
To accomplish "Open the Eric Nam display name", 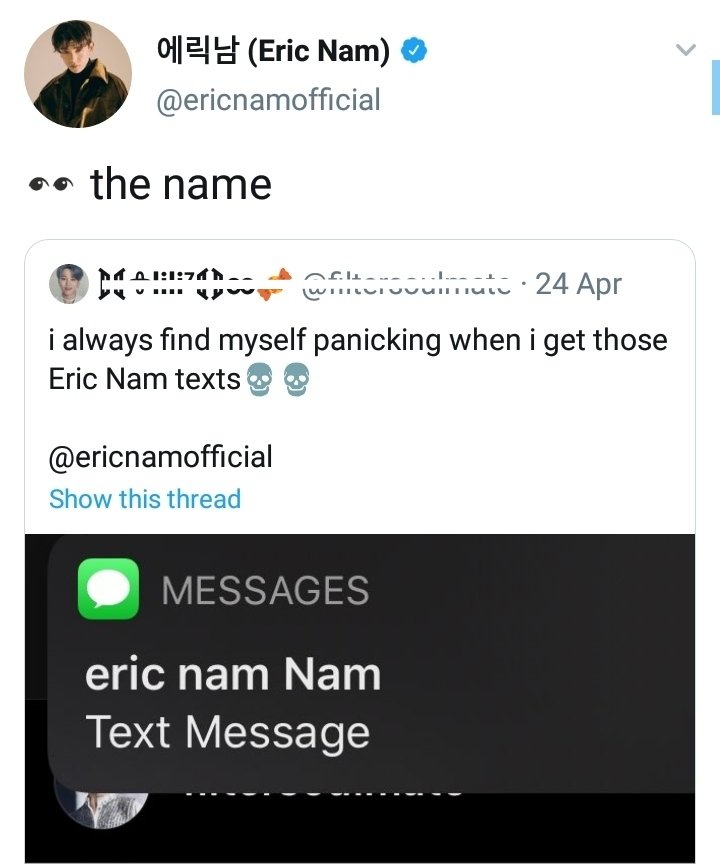I will 272,50.
